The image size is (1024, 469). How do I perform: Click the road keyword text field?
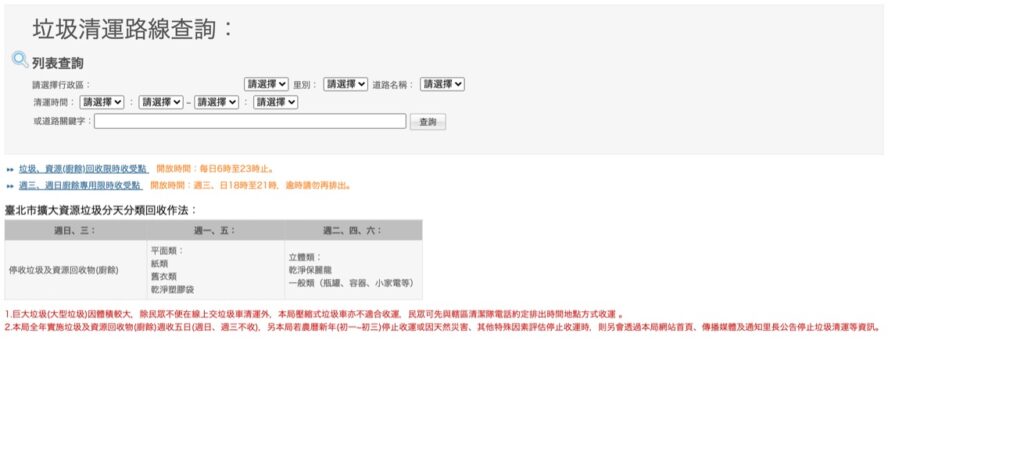click(250, 121)
